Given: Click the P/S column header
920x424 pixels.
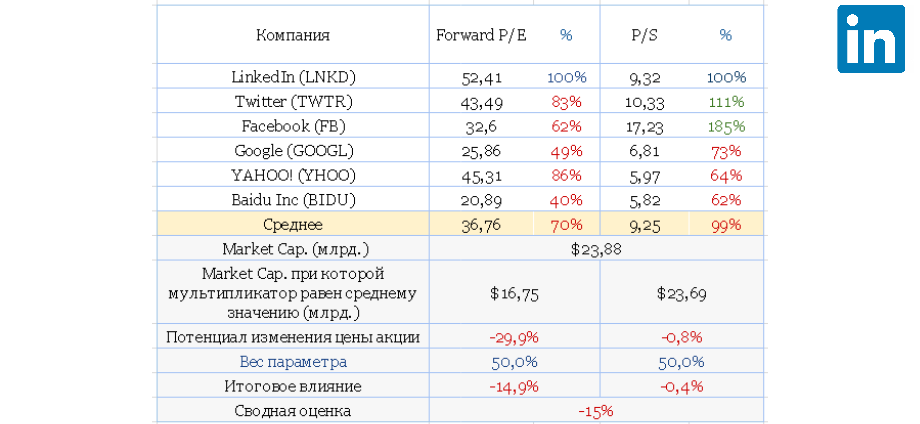Looking at the screenshot, I should tap(645, 35).
